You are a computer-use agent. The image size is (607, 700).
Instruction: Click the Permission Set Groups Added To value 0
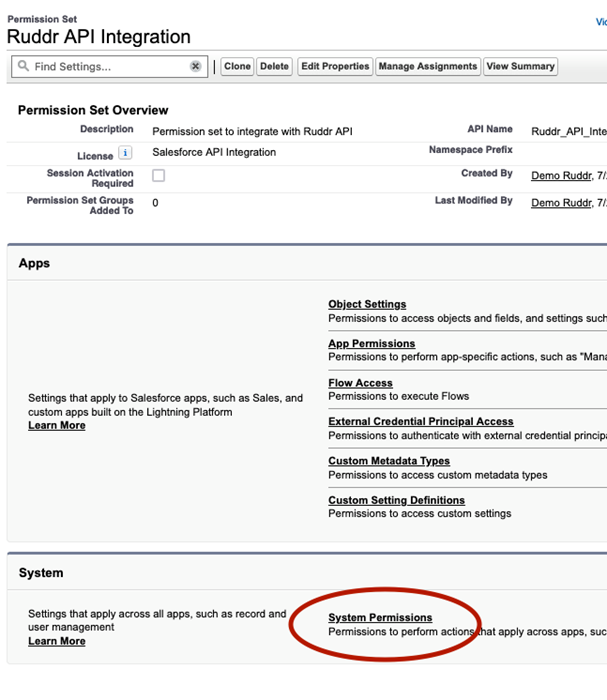pos(155,203)
